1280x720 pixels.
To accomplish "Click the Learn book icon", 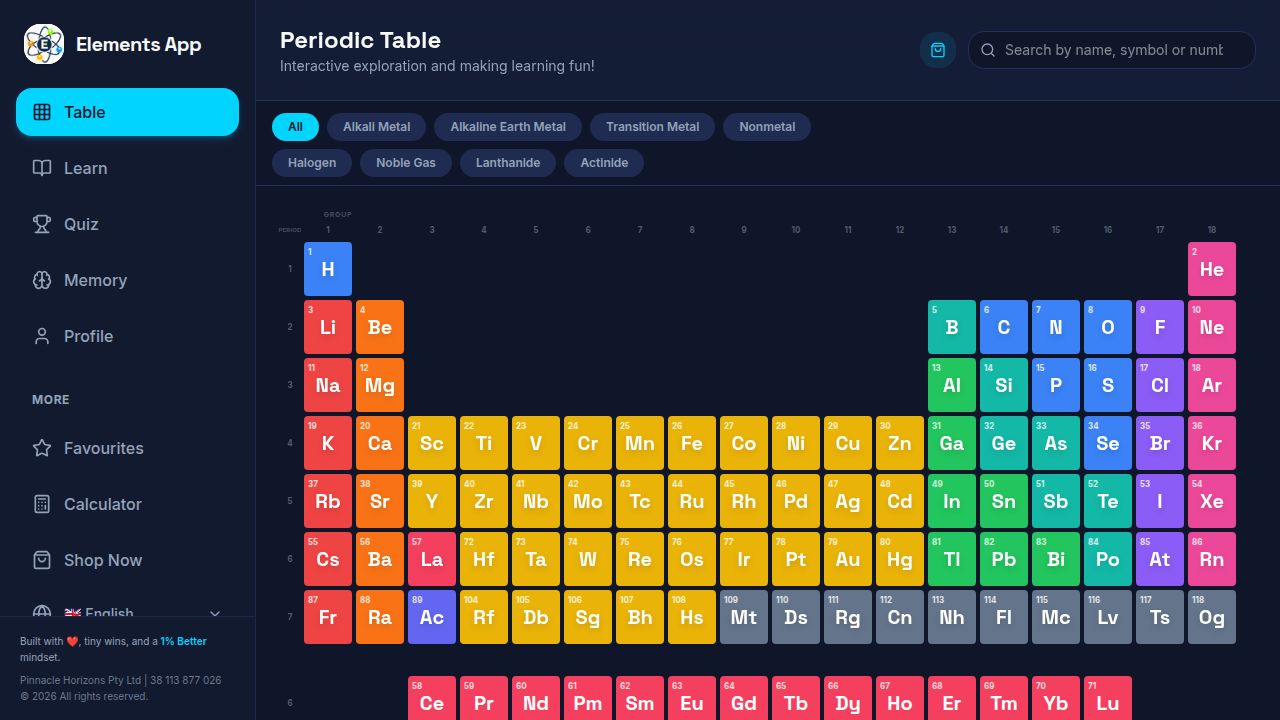I will click(42, 168).
